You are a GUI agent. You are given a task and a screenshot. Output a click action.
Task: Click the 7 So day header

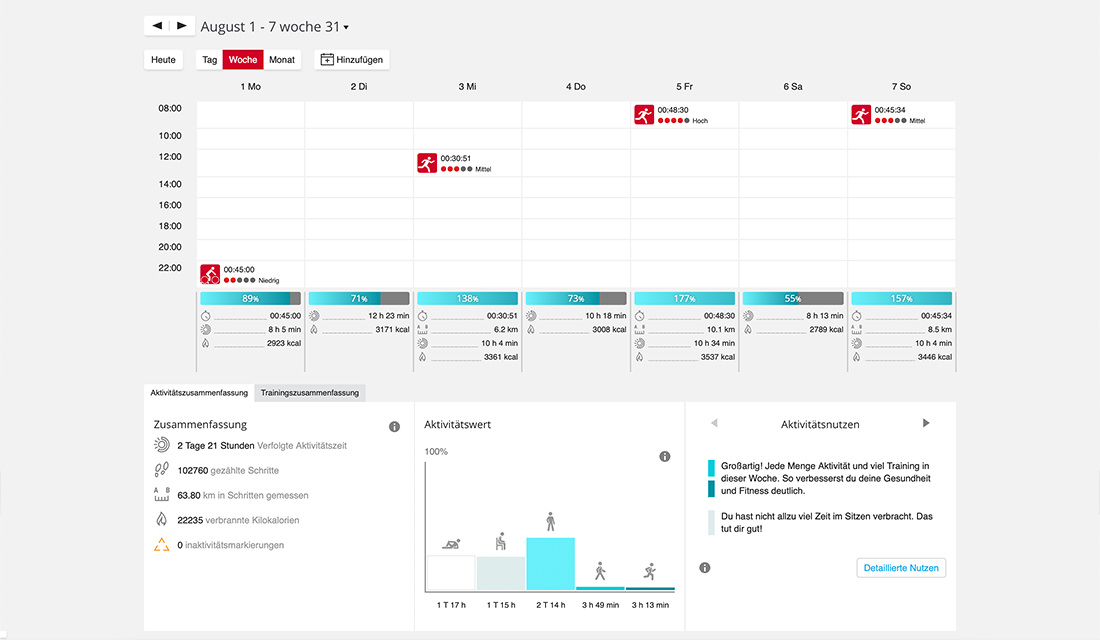[901, 86]
